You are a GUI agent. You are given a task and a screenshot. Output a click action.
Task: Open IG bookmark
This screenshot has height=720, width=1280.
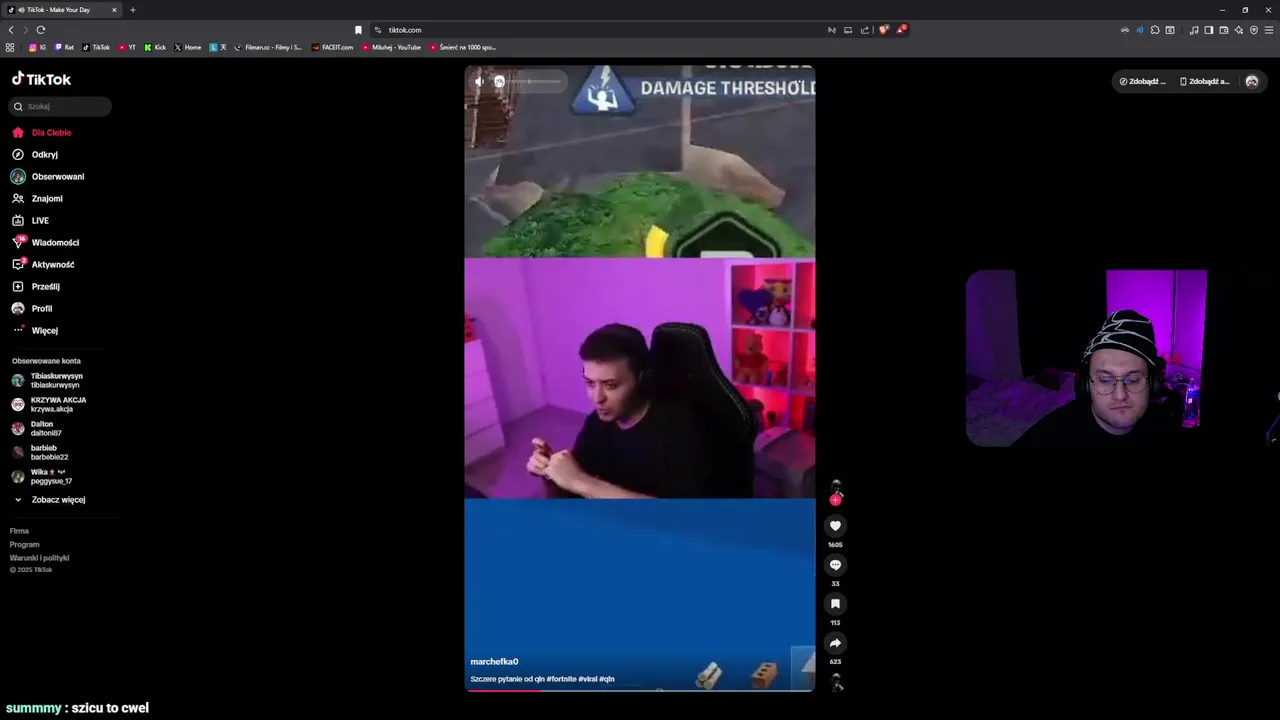(37, 47)
